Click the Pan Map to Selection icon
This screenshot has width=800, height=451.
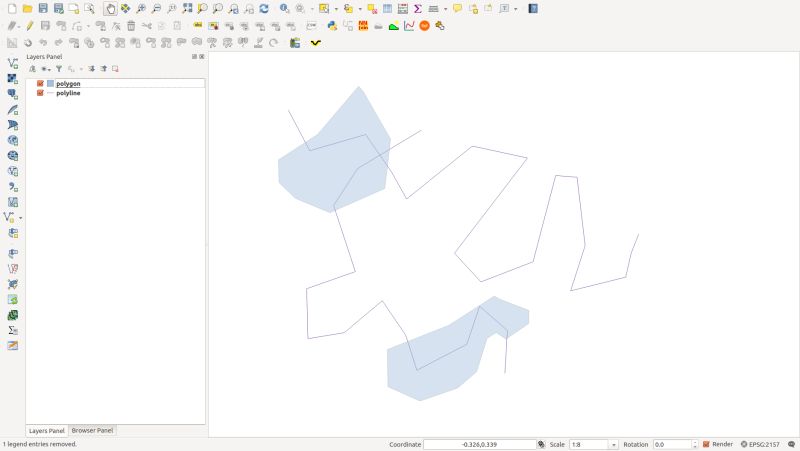pos(126,9)
